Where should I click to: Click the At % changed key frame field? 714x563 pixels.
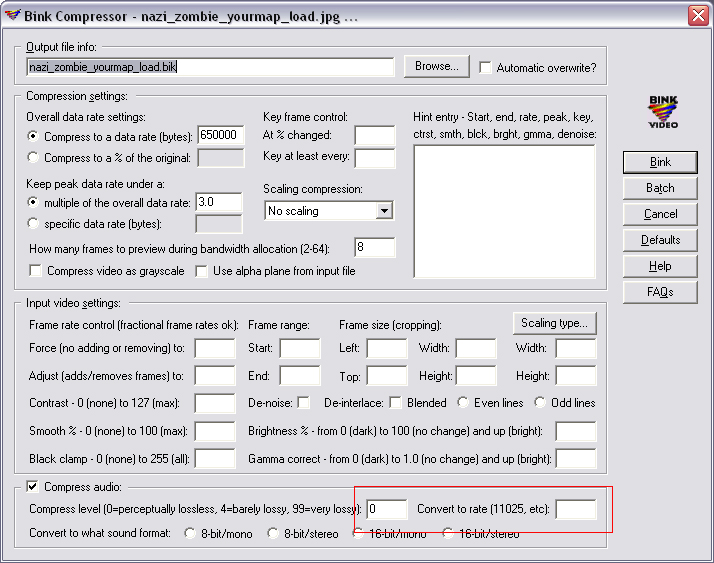tap(375, 136)
